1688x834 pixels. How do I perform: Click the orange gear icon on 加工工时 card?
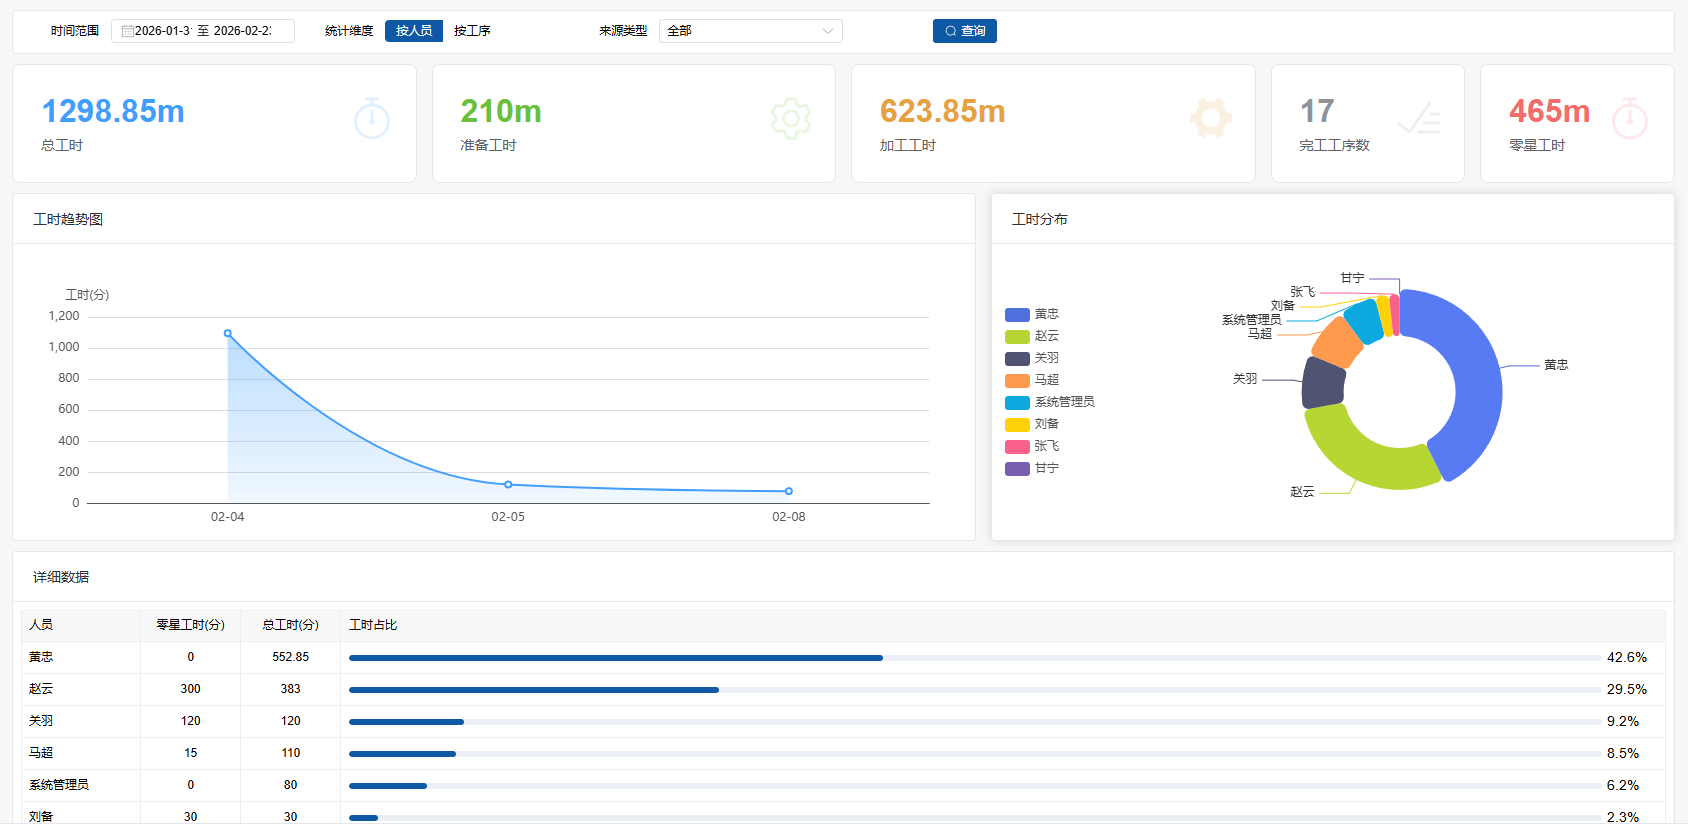click(1210, 118)
